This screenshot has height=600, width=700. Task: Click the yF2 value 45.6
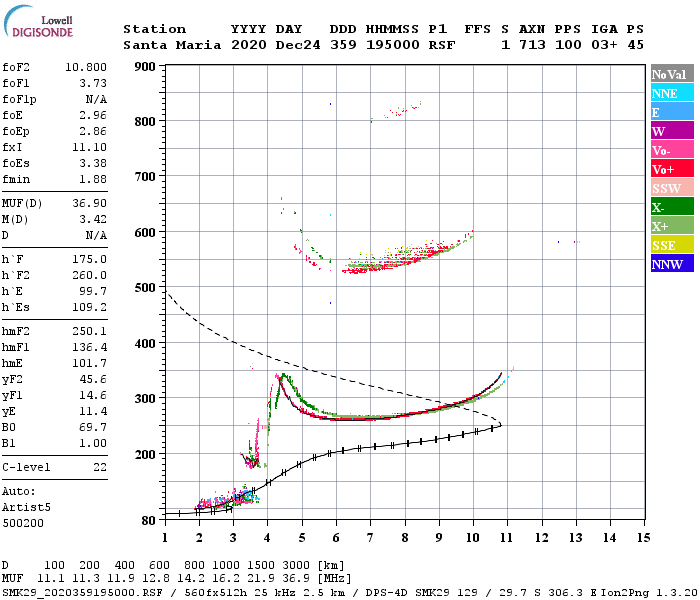pyautogui.click(x=93, y=379)
